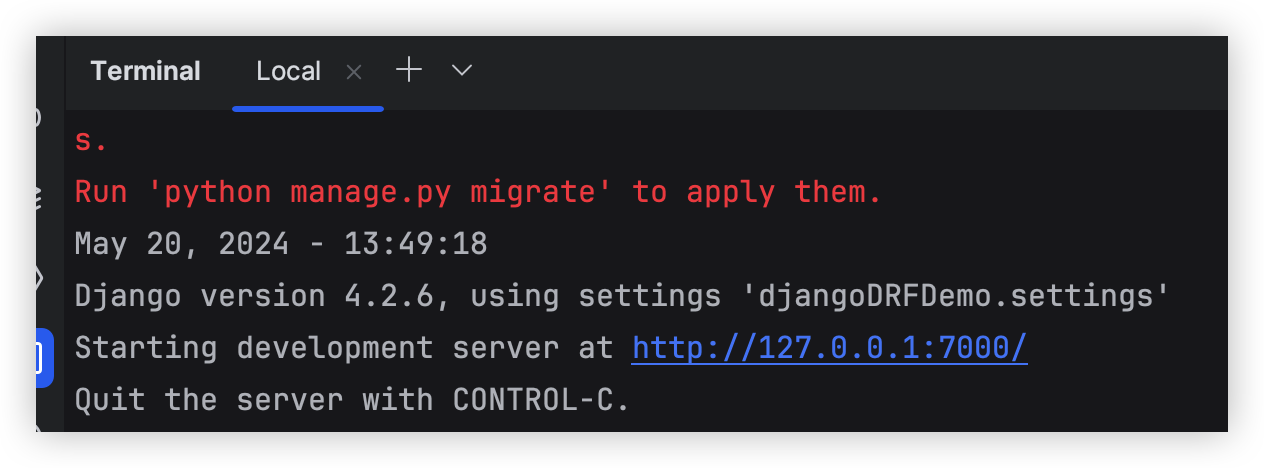Click the stacked-layers icon in left sidebar
The height and width of the screenshot is (468, 1264).
click(x=38, y=197)
